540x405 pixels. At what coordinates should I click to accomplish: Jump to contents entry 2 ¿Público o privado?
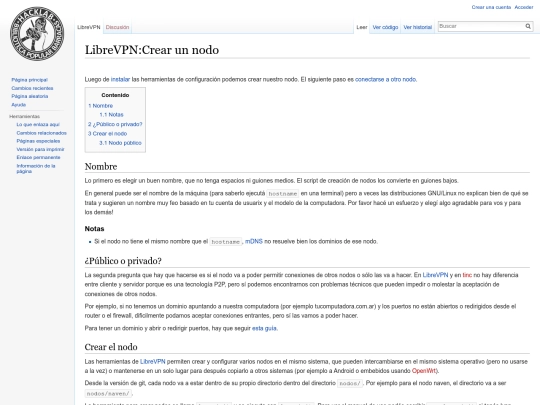coord(115,124)
